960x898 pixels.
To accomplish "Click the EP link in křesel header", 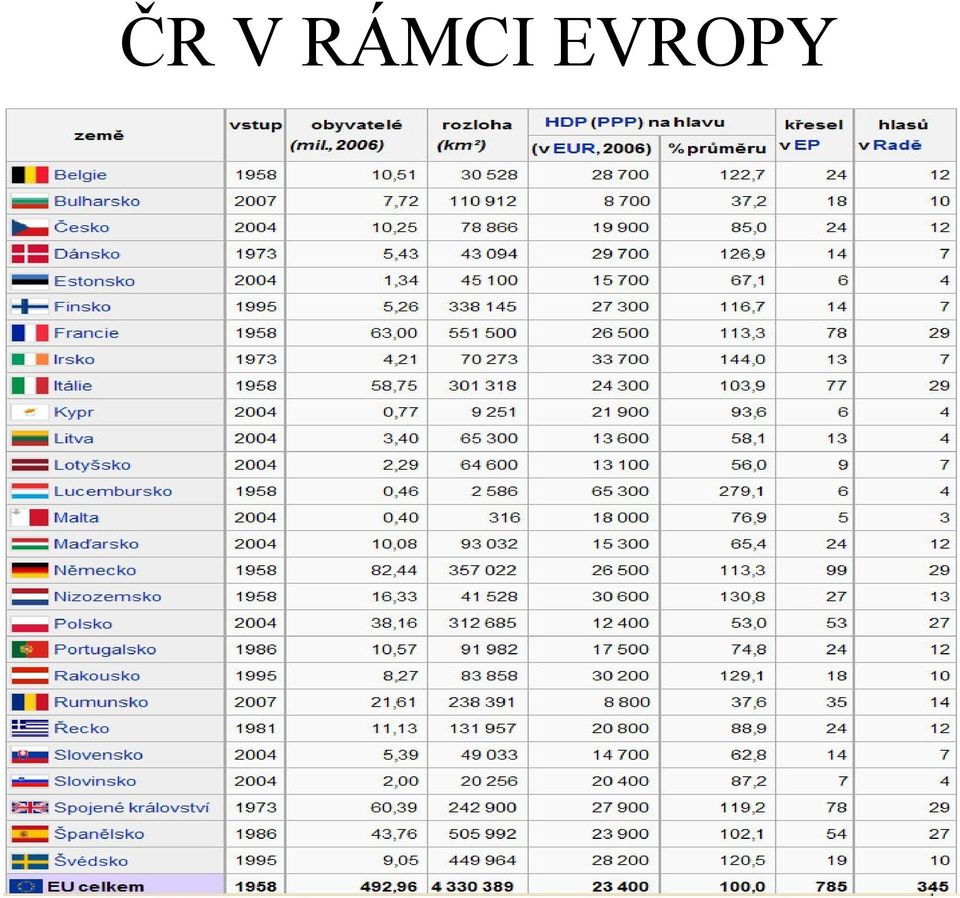I will [x=807, y=146].
